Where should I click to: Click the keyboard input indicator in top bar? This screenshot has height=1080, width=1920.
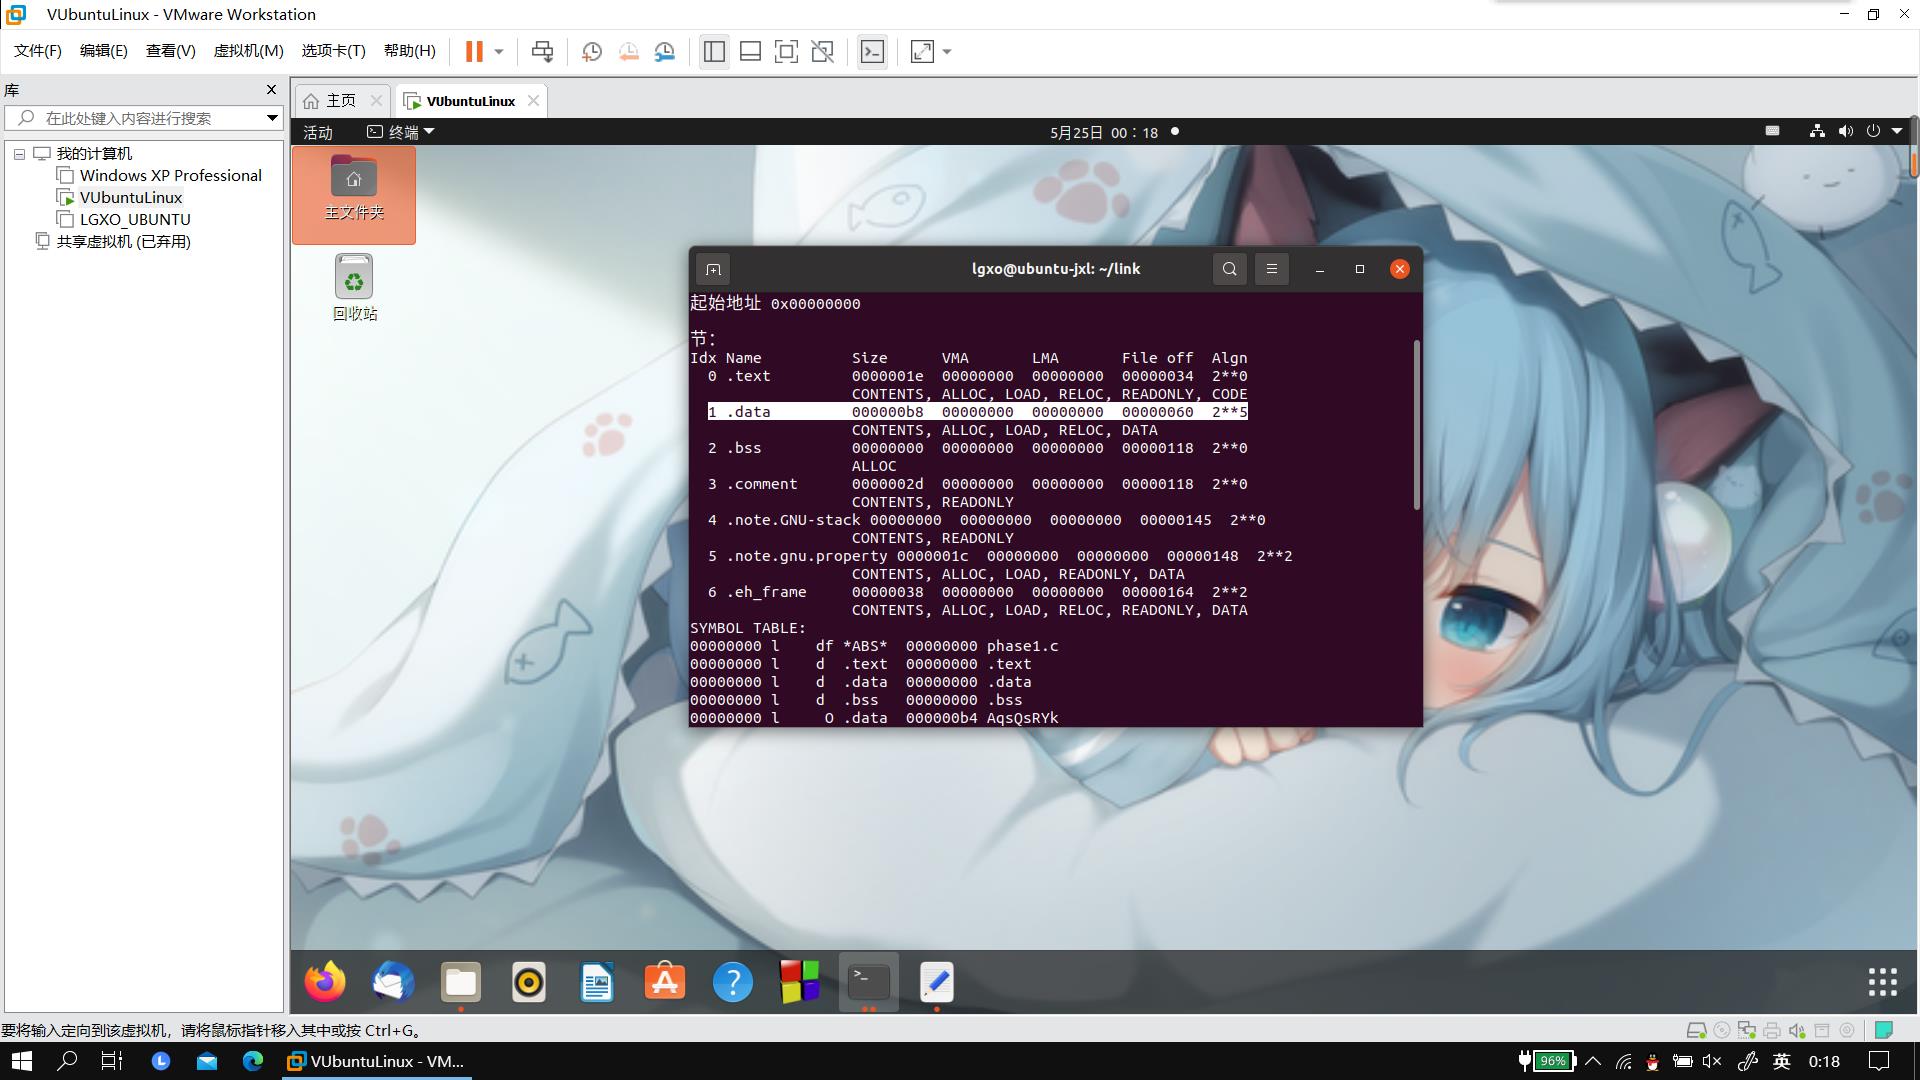point(1772,131)
